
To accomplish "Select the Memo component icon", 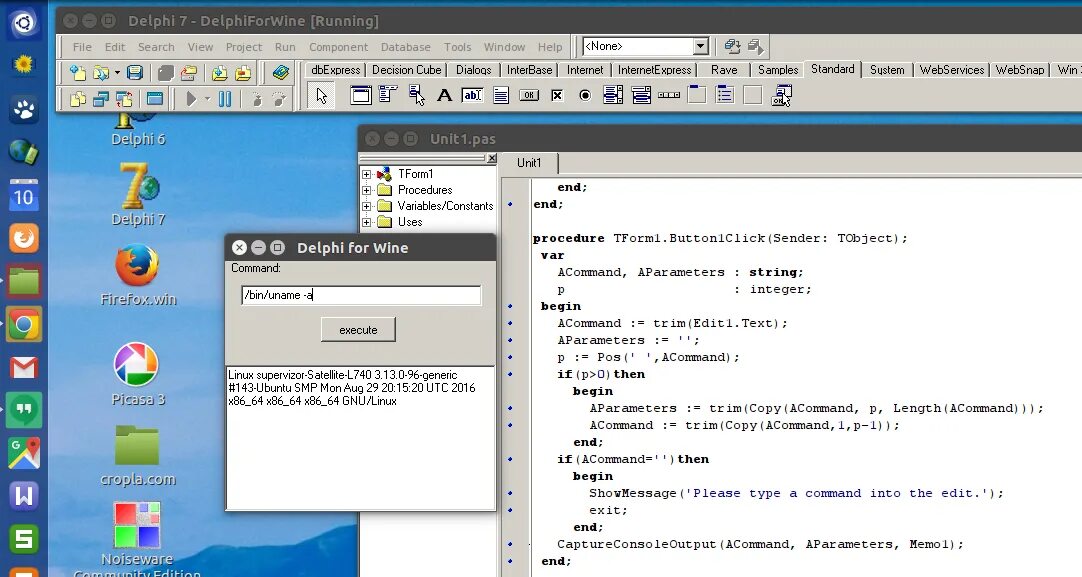I will coord(501,95).
